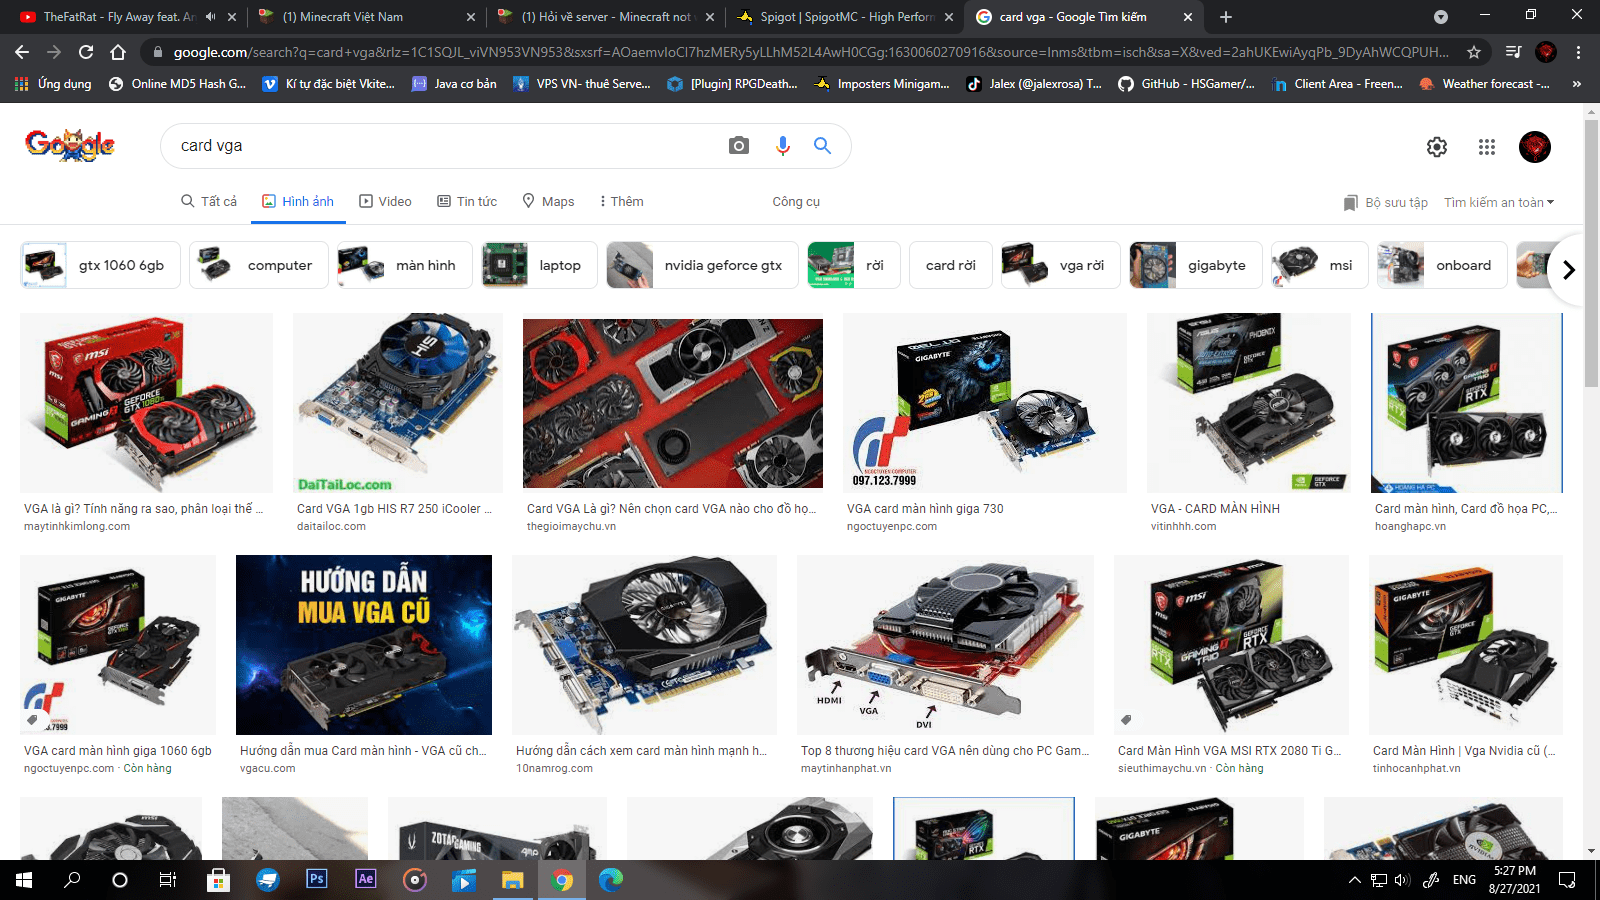Open the red MSI Gaming GTX 1060 image
The image size is (1600, 900).
coord(146,403)
